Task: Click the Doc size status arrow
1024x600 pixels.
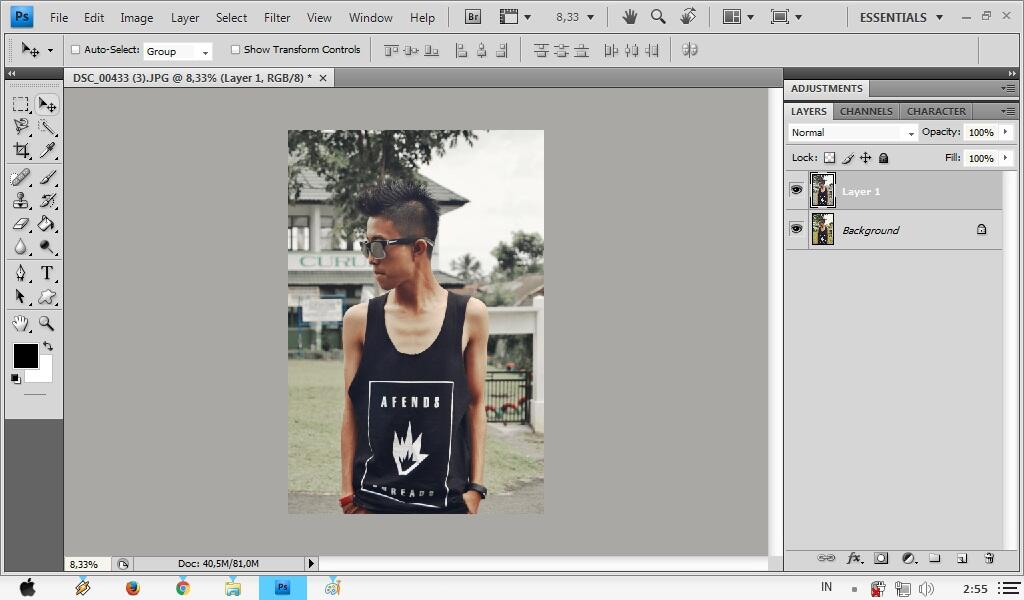Action: coord(311,563)
